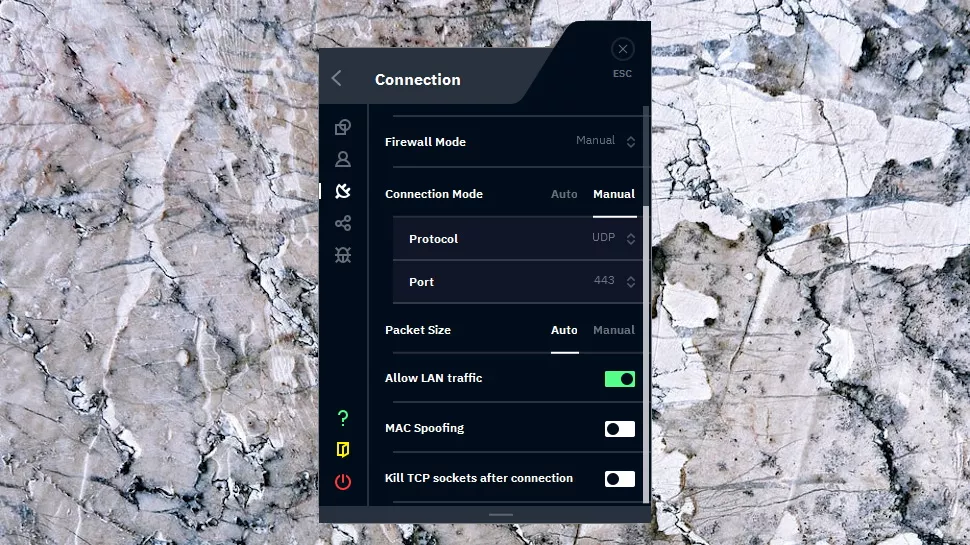This screenshot has height=545, width=970.
Task: Open the Account sidebar icon
Action: (x=343, y=159)
